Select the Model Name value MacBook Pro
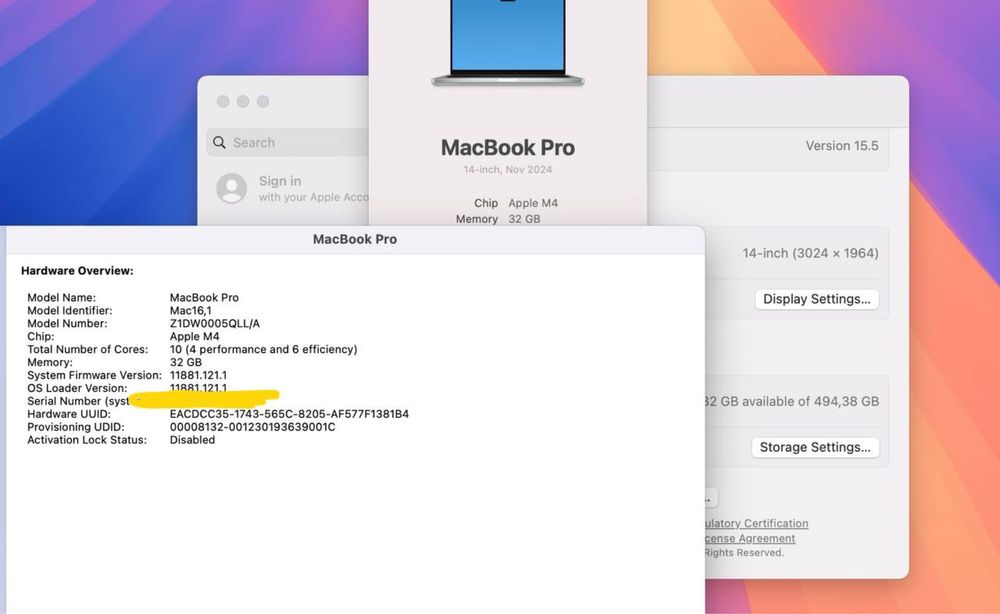1000x614 pixels. tap(204, 297)
